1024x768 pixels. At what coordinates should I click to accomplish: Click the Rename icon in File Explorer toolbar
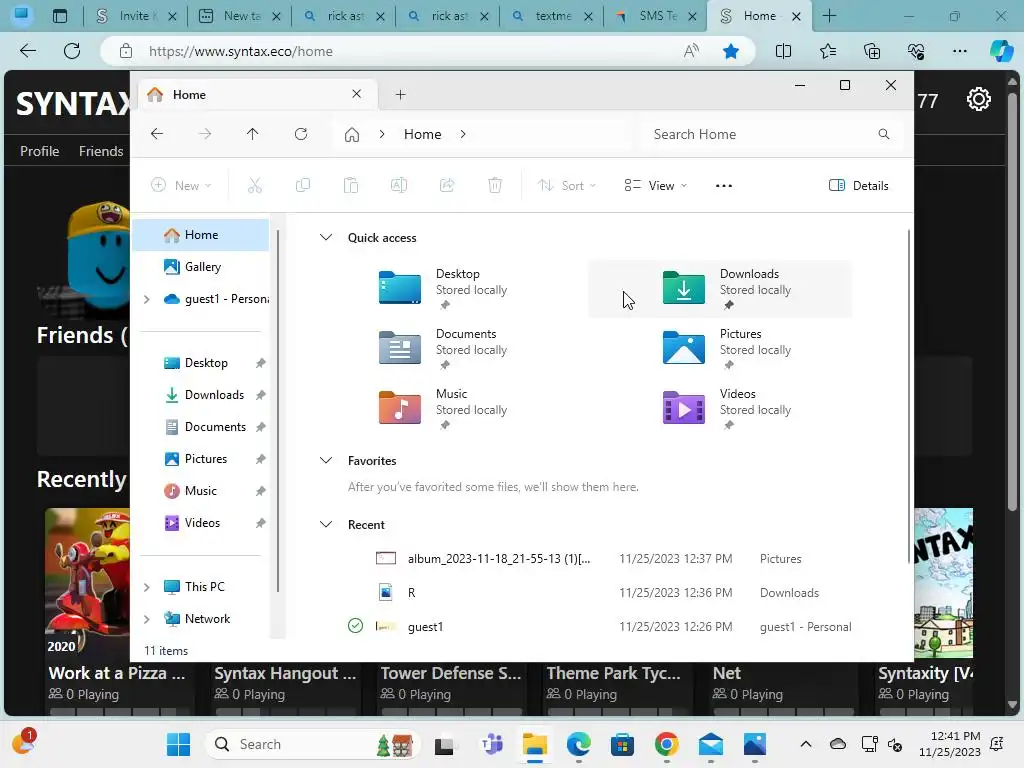coord(398,185)
